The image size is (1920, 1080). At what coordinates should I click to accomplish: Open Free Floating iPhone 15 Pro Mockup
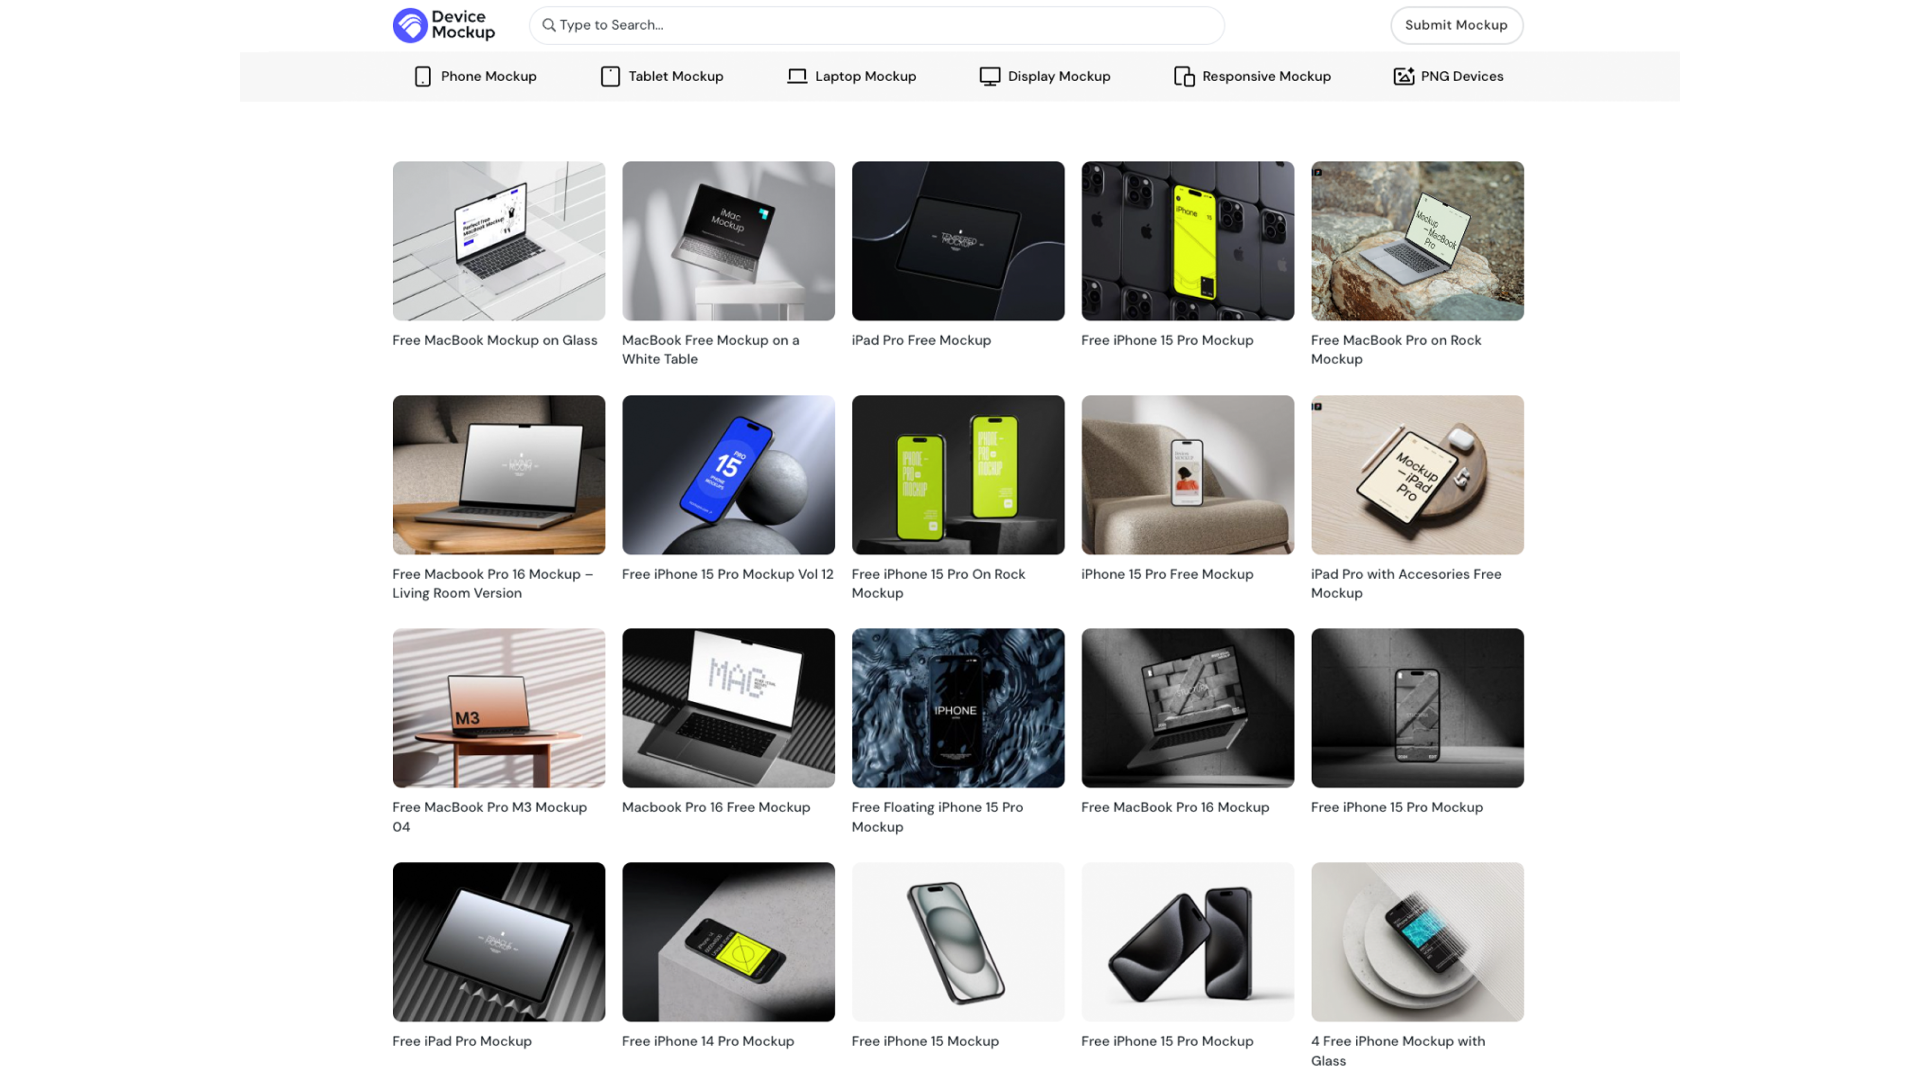pyautogui.click(x=957, y=708)
